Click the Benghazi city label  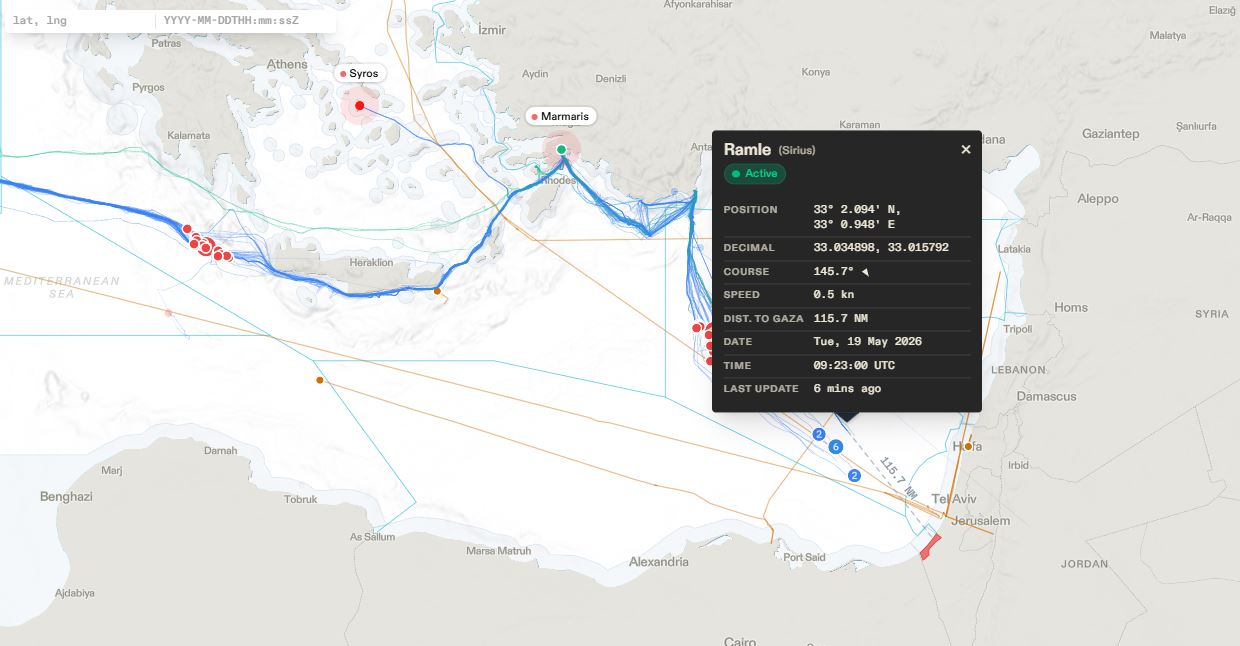[x=66, y=496]
